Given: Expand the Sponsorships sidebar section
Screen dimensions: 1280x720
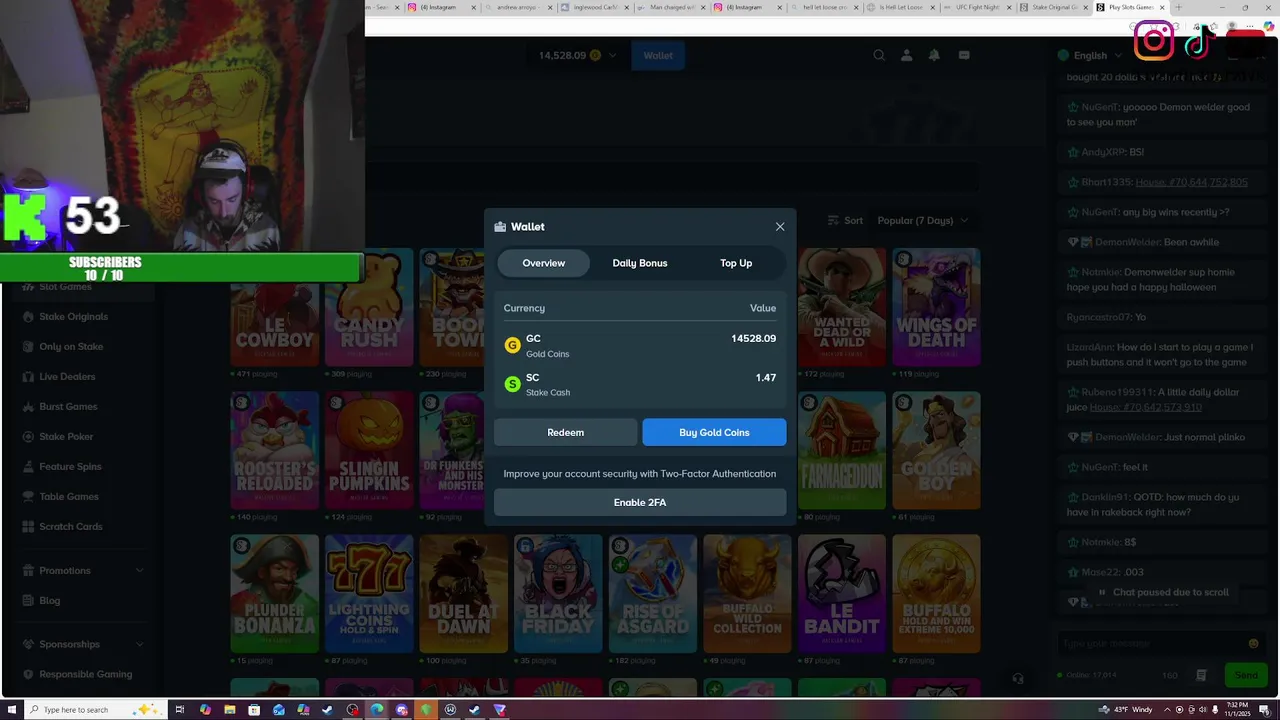Looking at the screenshot, I should [84, 645].
